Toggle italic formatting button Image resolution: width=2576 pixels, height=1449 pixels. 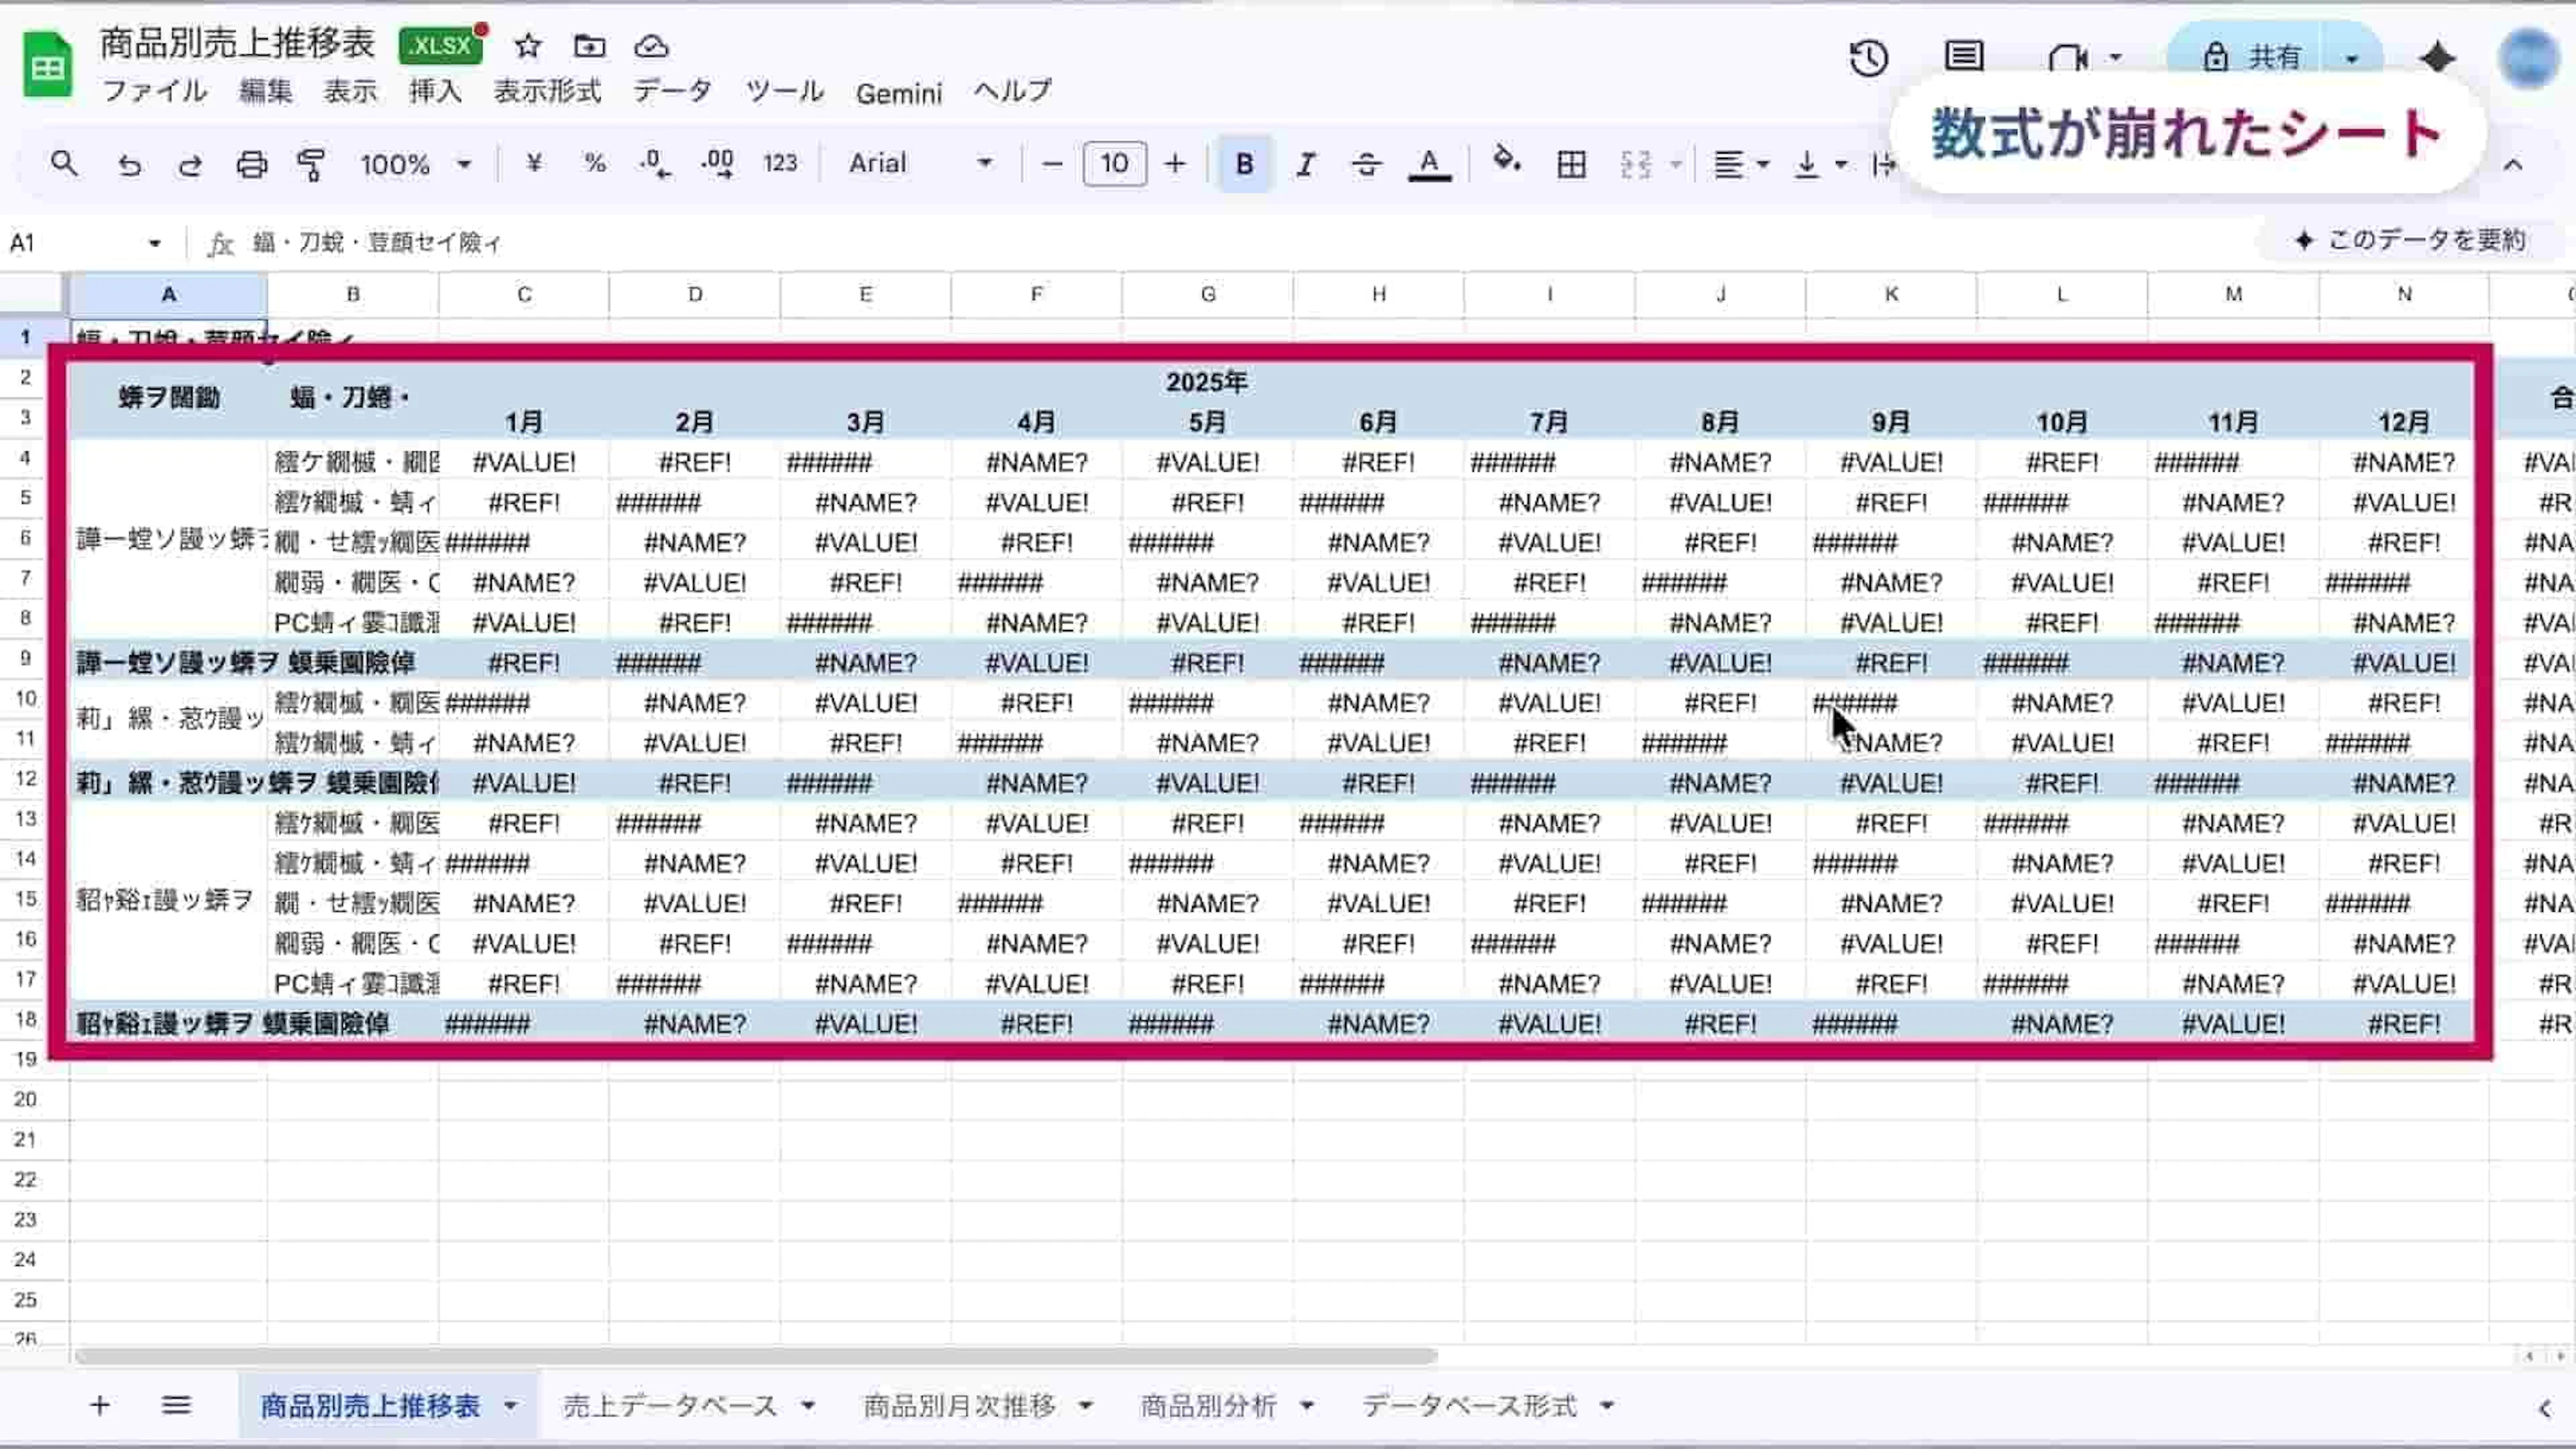1305,164
